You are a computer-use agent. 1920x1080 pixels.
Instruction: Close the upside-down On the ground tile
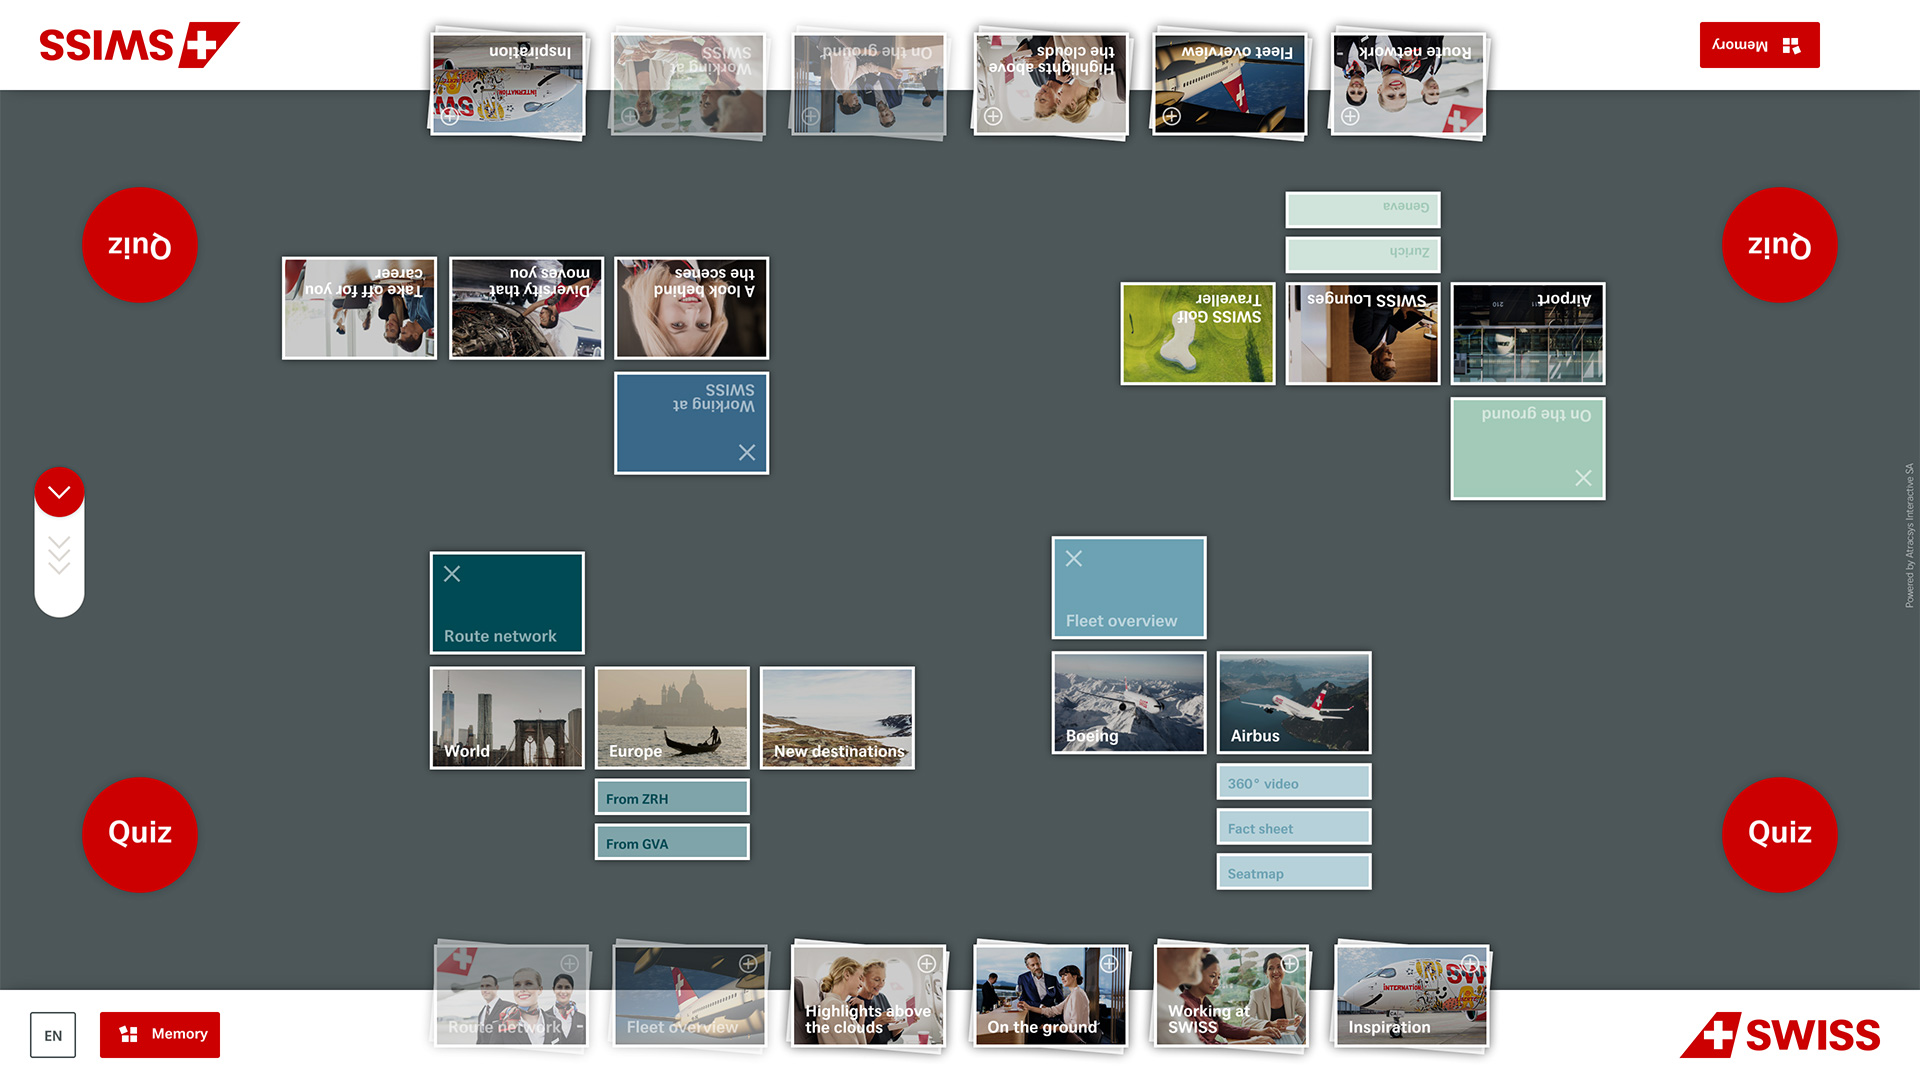(x=1583, y=478)
